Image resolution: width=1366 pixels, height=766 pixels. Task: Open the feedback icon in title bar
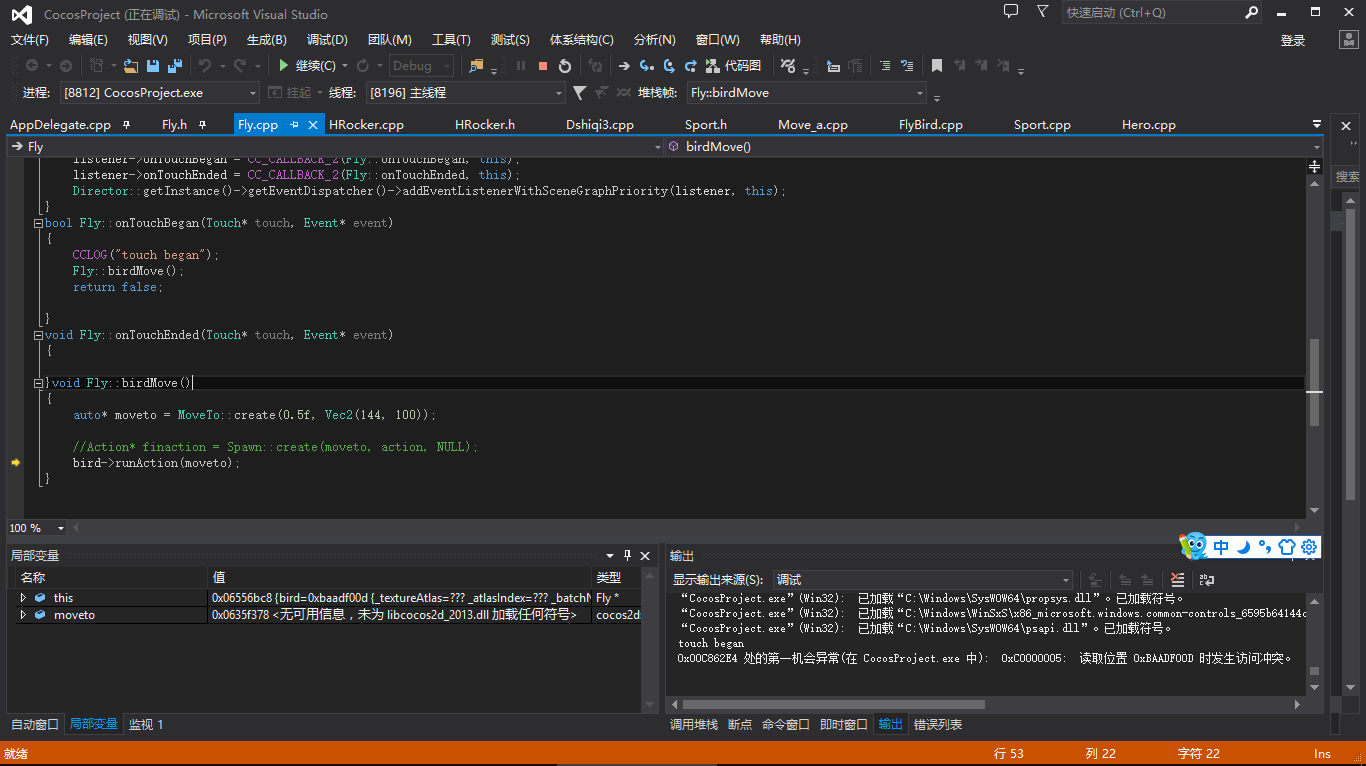click(1011, 12)
